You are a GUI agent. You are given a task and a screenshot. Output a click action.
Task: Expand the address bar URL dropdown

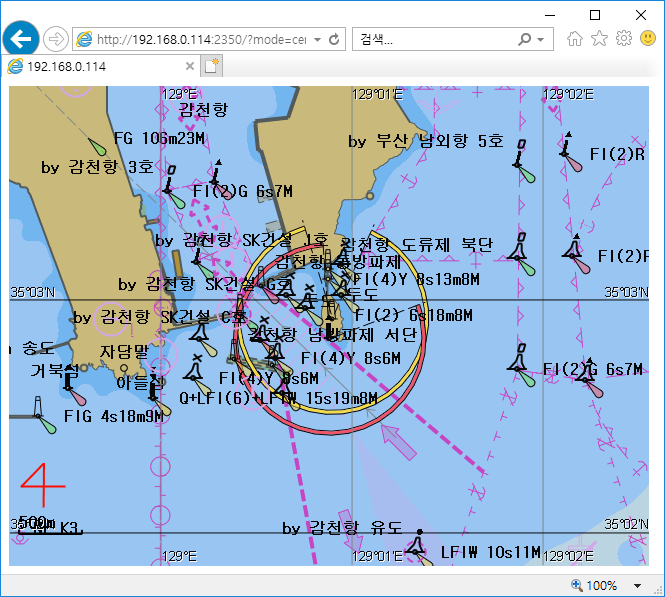[x=317, y=40]
